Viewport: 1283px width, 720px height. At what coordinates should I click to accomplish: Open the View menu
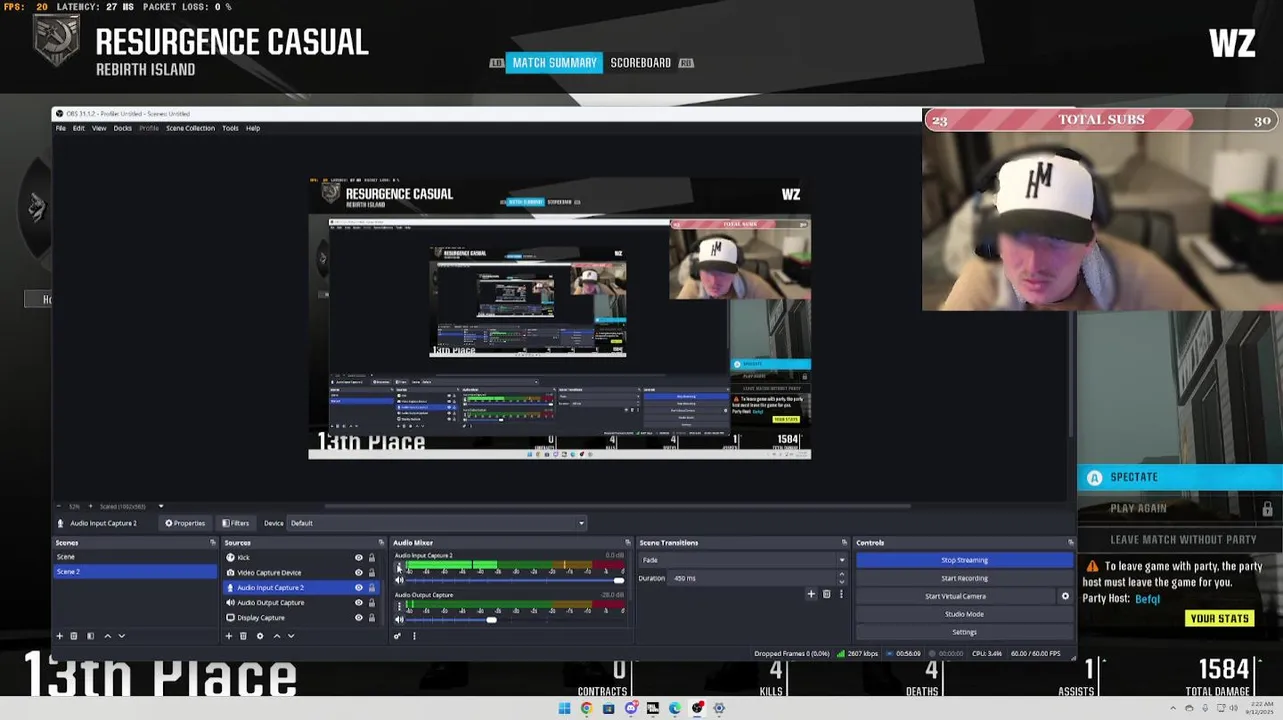pos(99,128)
